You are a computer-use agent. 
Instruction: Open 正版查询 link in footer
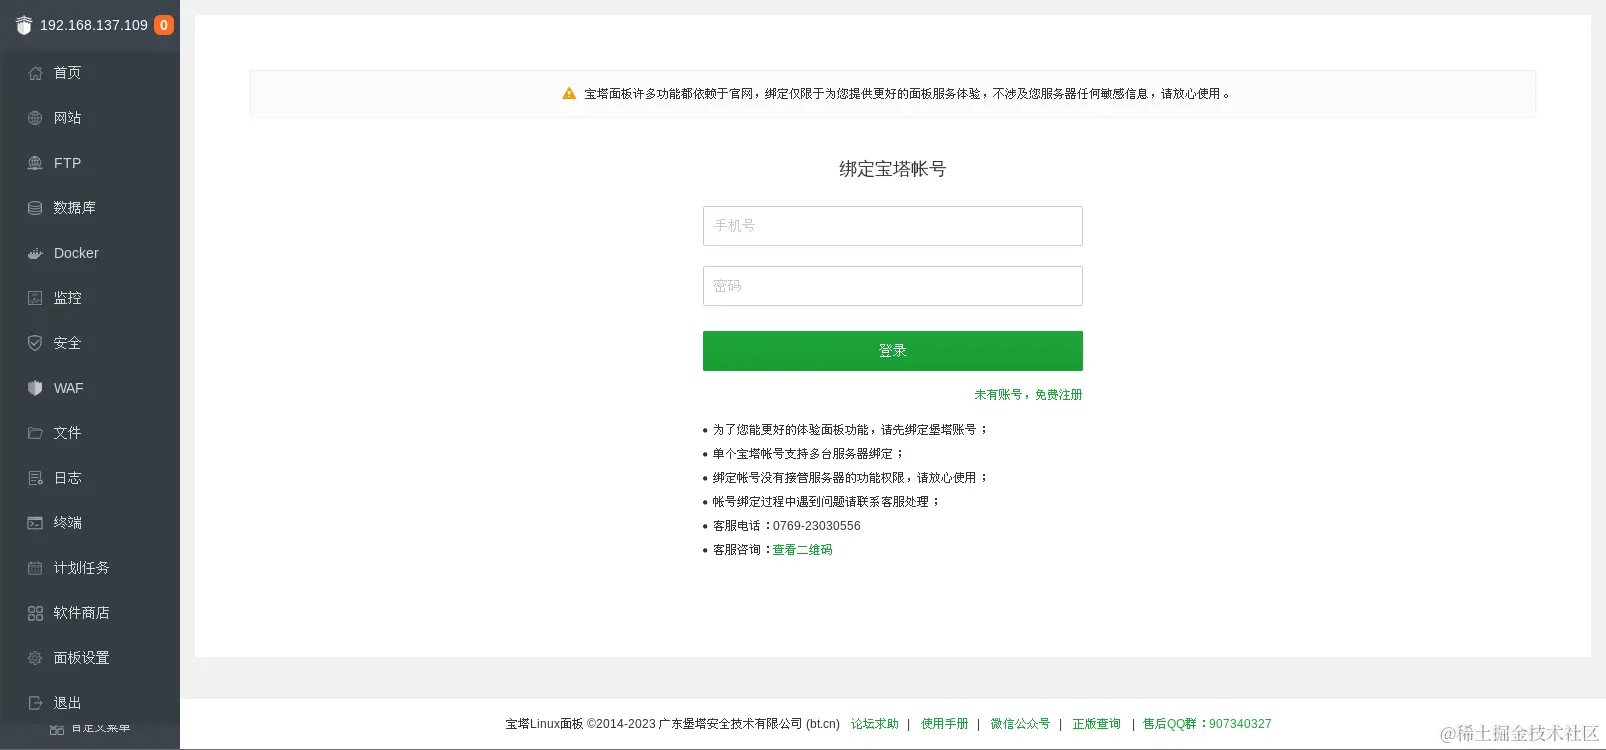pyautogui.click(x=1097, y=724)
